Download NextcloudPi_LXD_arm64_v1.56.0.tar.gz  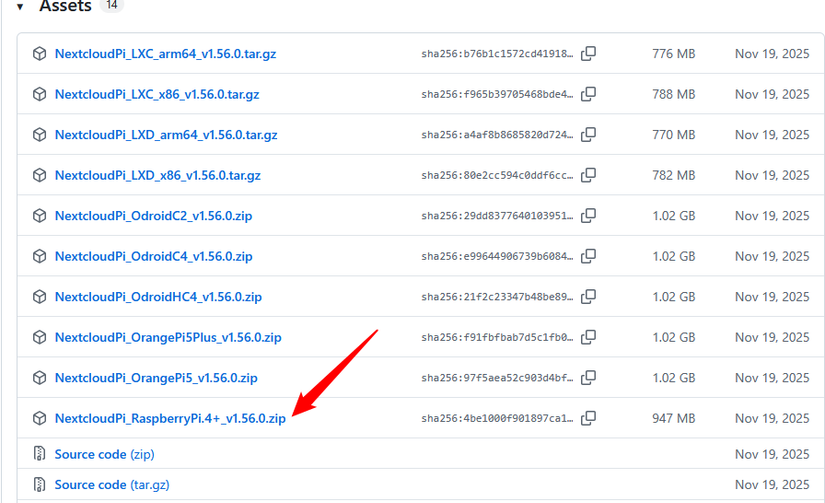166,135
